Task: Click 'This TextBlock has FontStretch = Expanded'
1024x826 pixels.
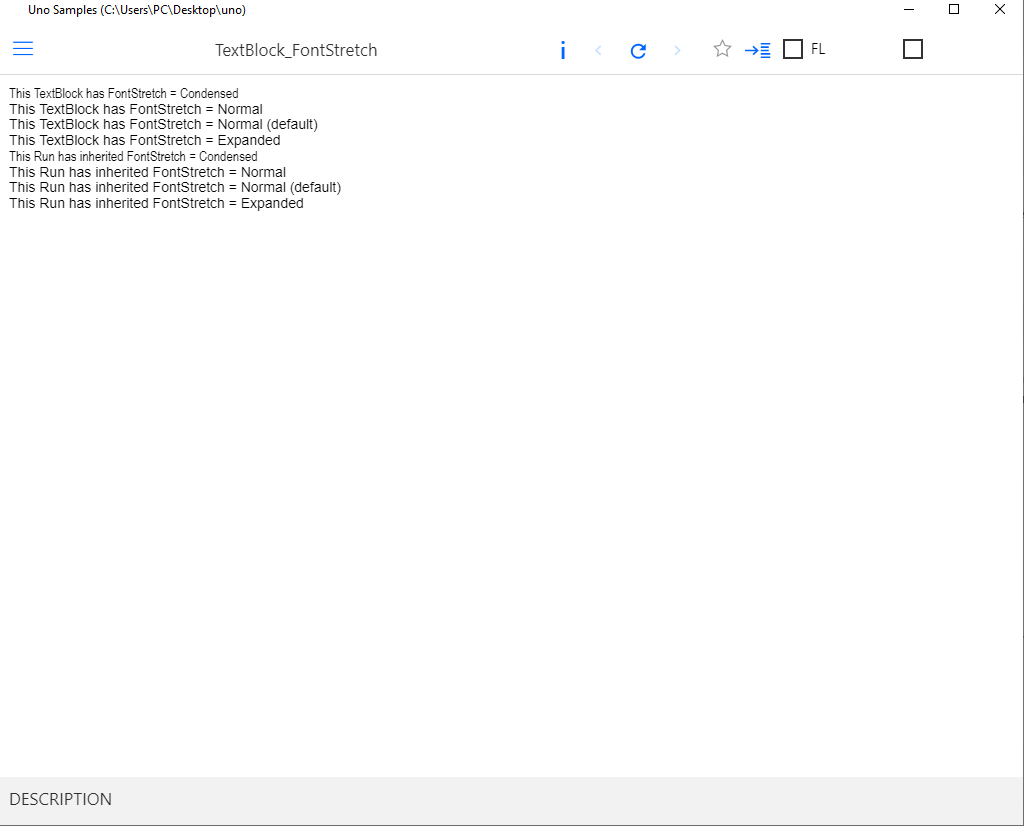Action: pos(145,140)
